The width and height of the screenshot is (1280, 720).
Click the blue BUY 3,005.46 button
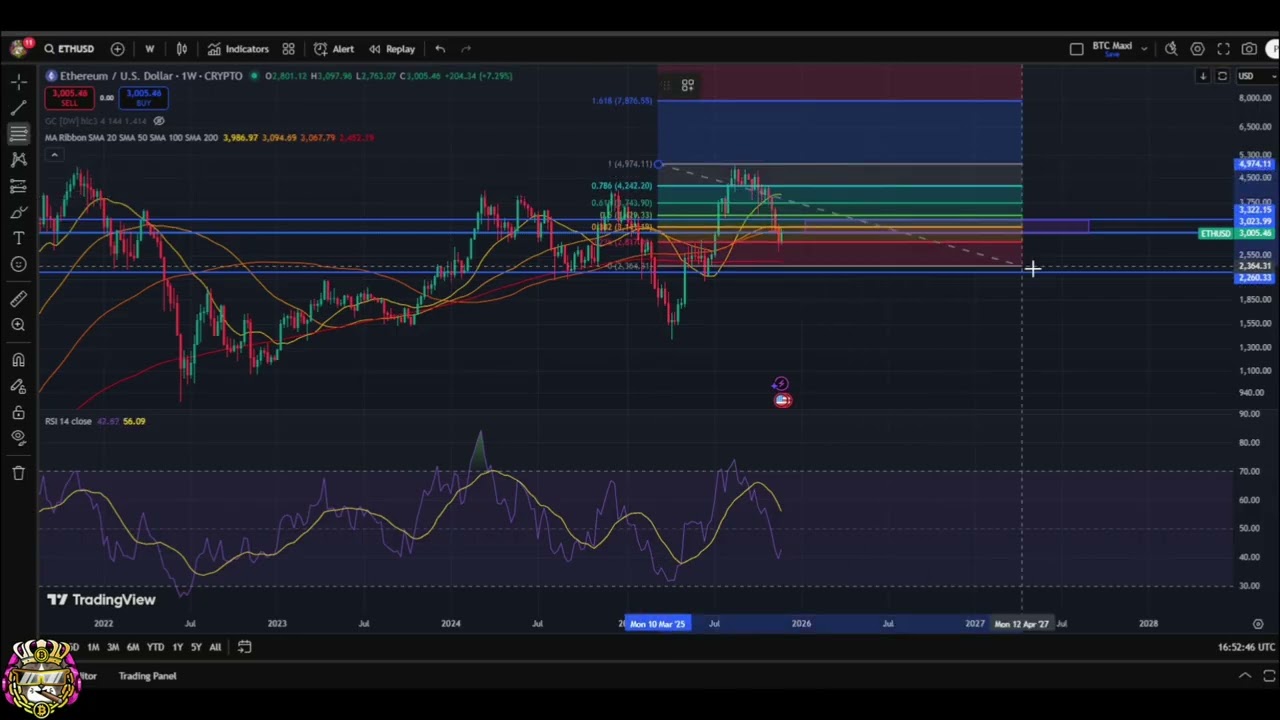point(143,98)
